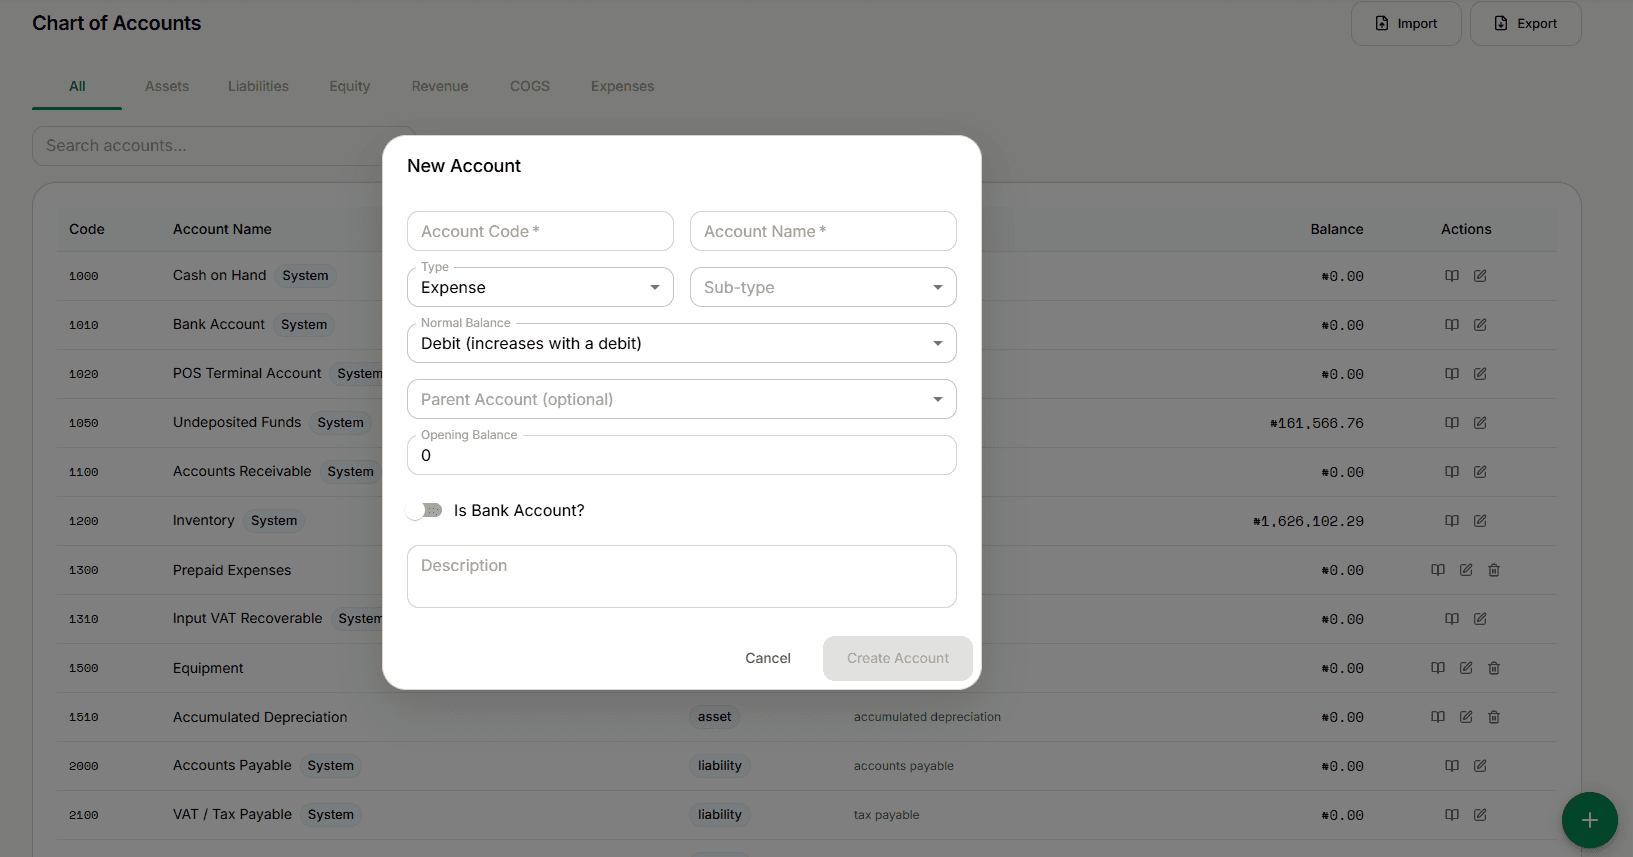The width and height of the screenshot is (1633, 857).
Task: Click the Create Account button
Action: (x=898, y=658)
